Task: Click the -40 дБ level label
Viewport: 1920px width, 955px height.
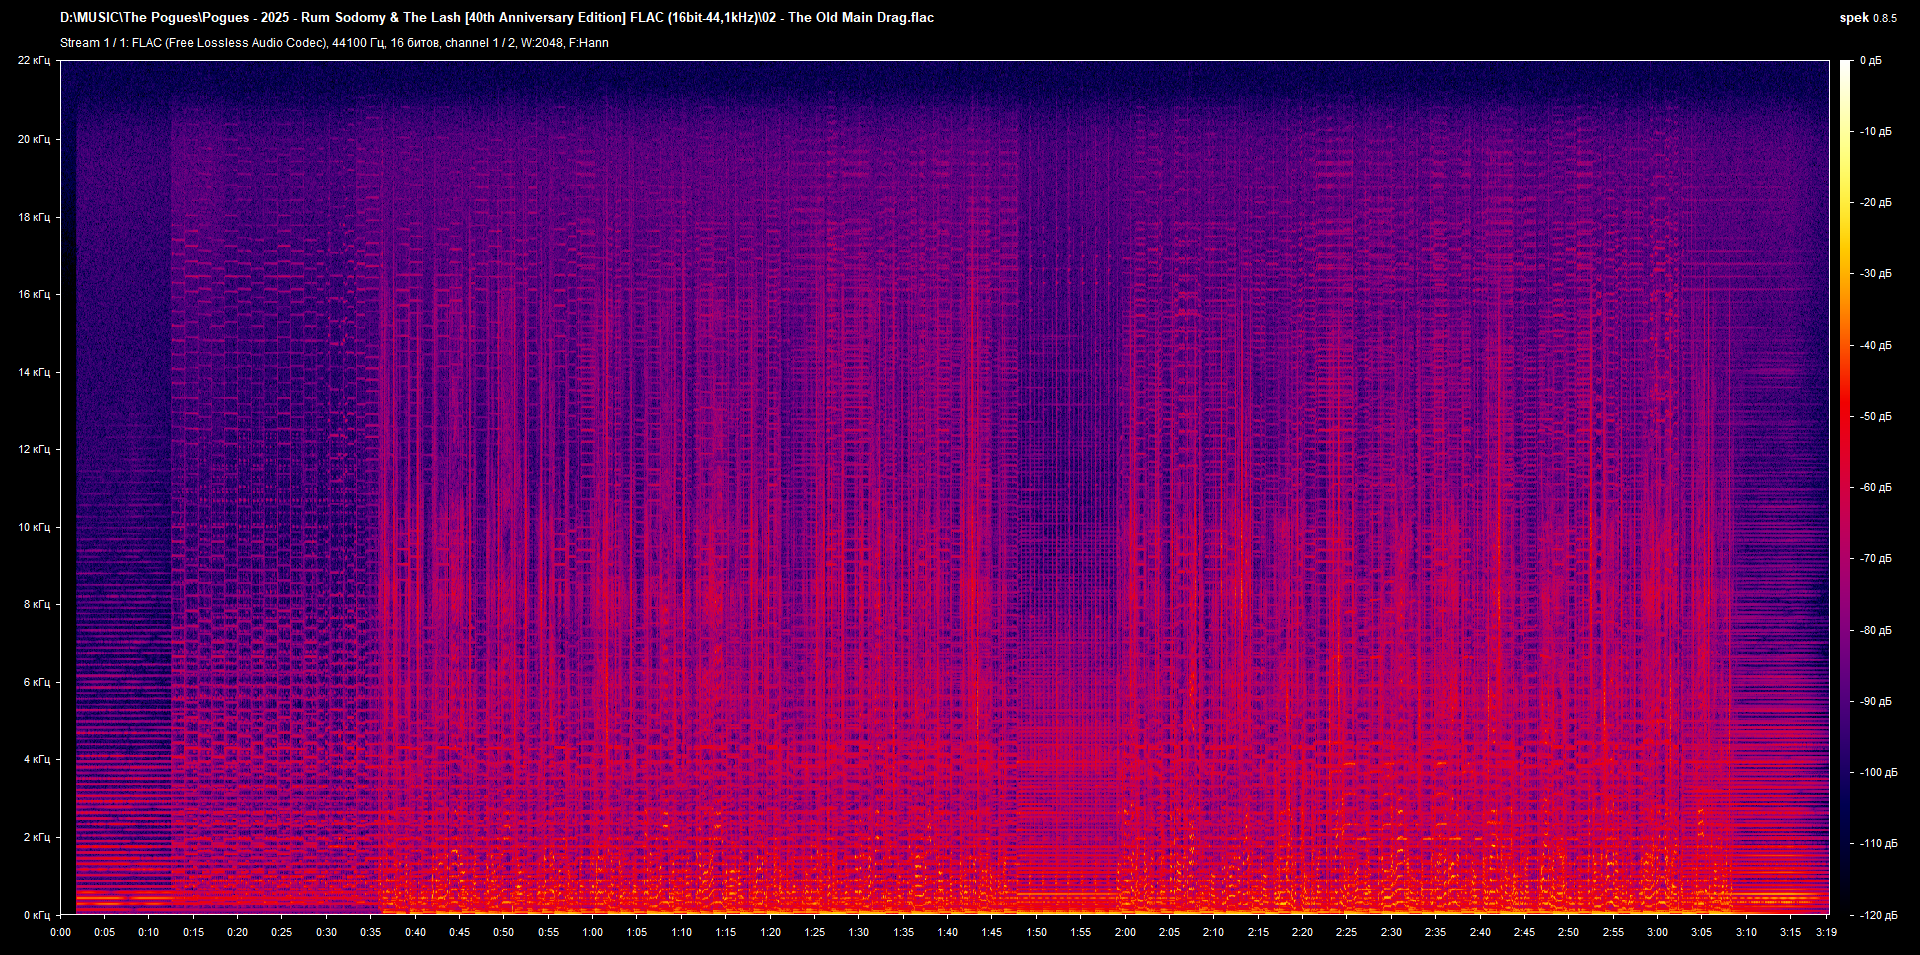Action: click(1876, 345)
